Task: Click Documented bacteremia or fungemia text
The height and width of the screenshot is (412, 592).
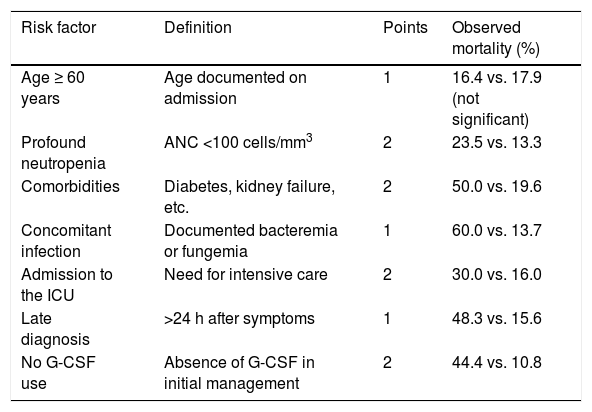Action: point(251,241)
